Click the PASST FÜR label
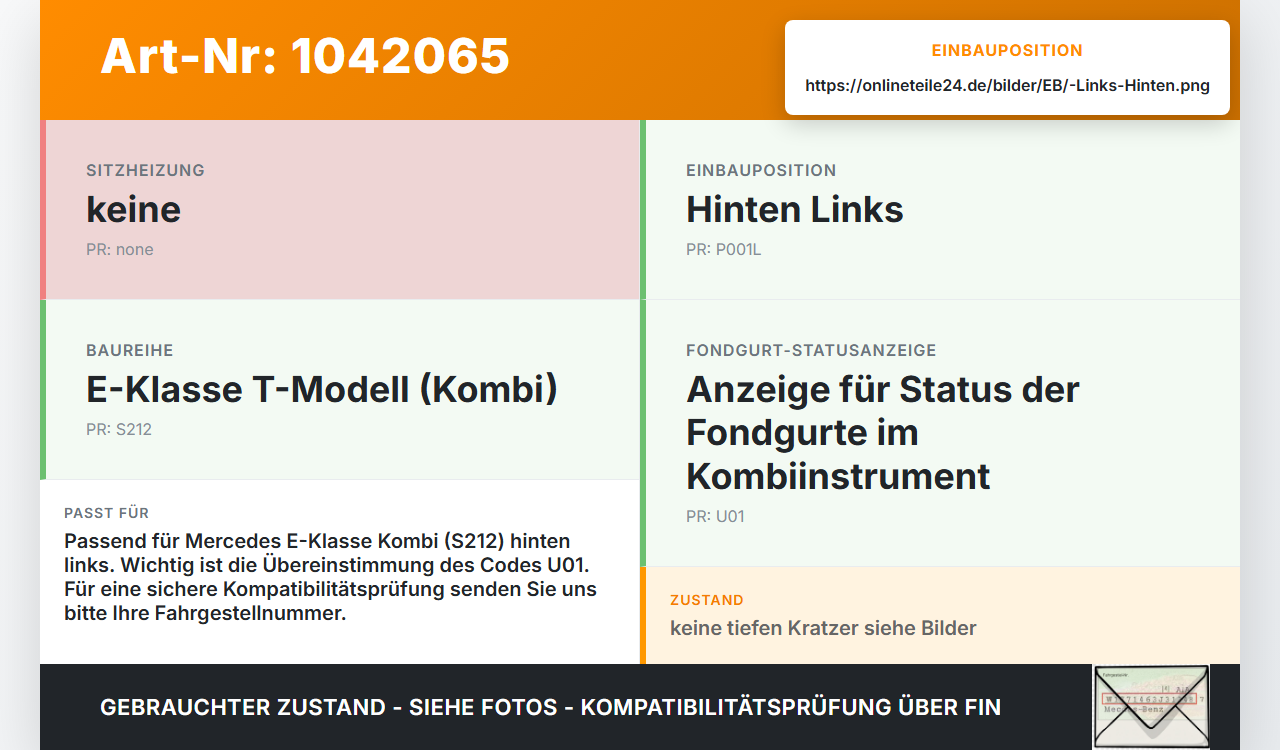 pyautogui.click(x=107, y=513)
